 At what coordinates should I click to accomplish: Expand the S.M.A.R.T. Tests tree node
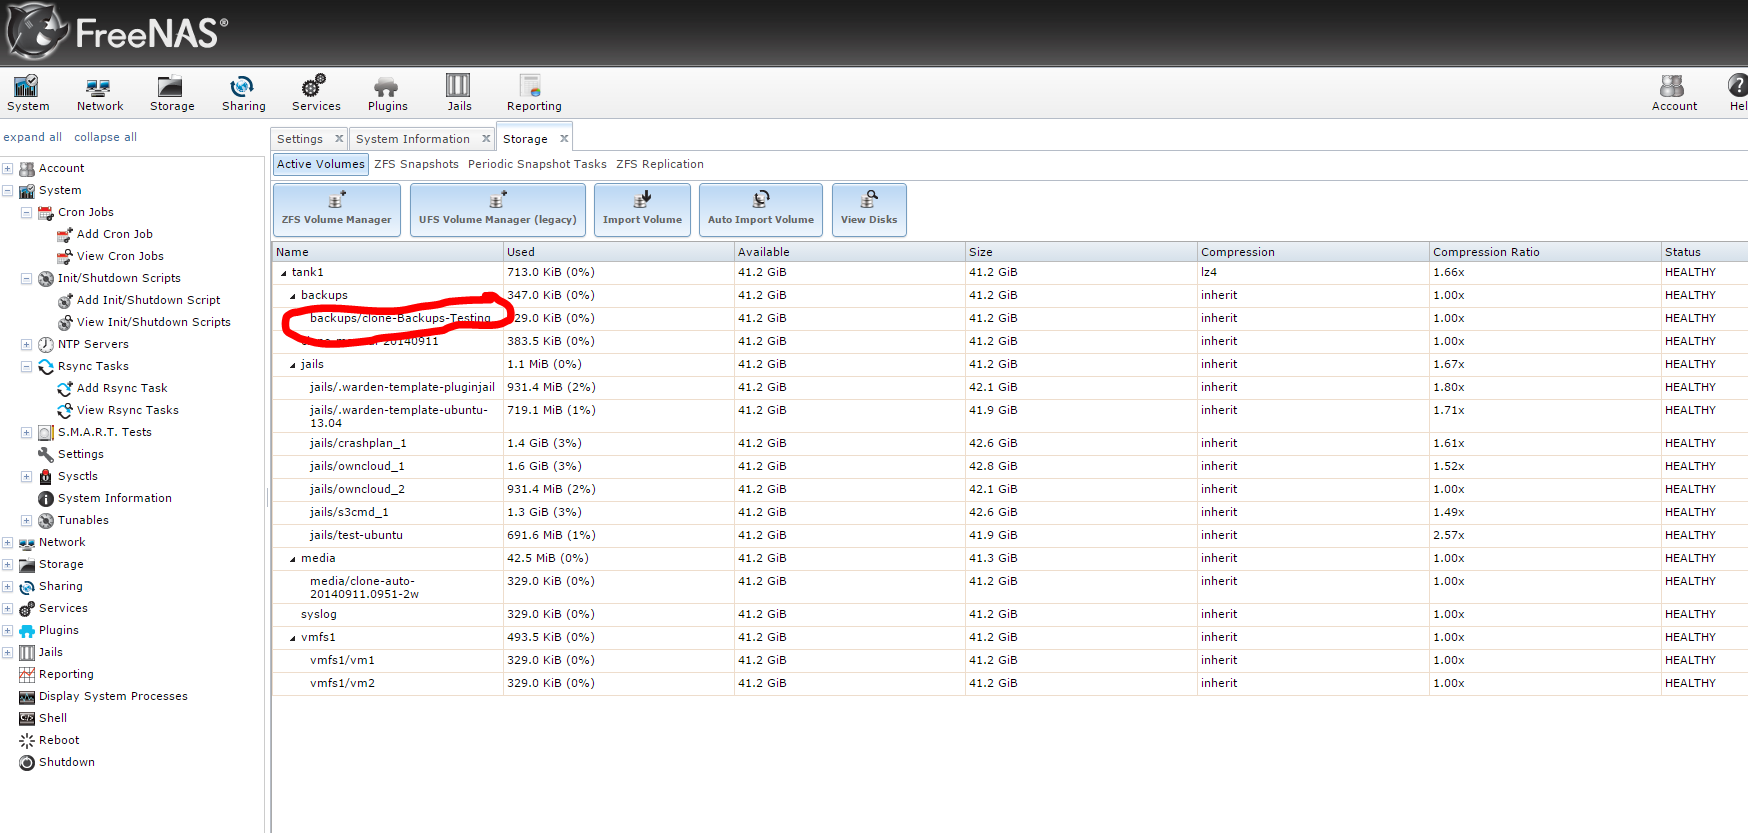27,432
